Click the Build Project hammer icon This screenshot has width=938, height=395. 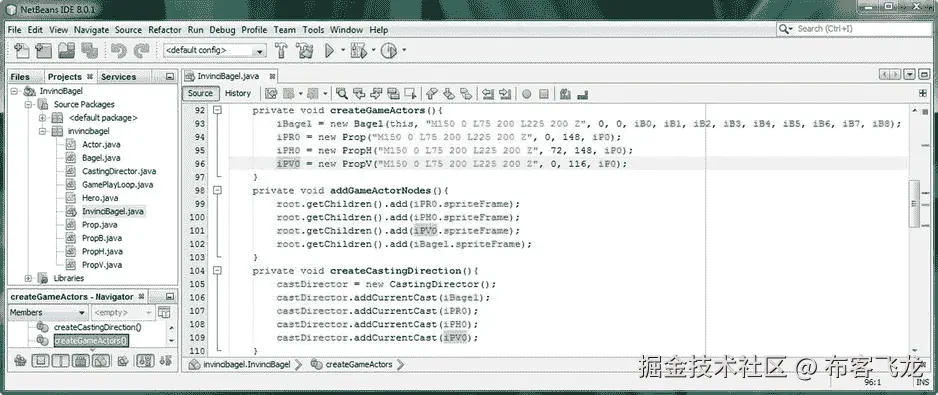[281, 51]
